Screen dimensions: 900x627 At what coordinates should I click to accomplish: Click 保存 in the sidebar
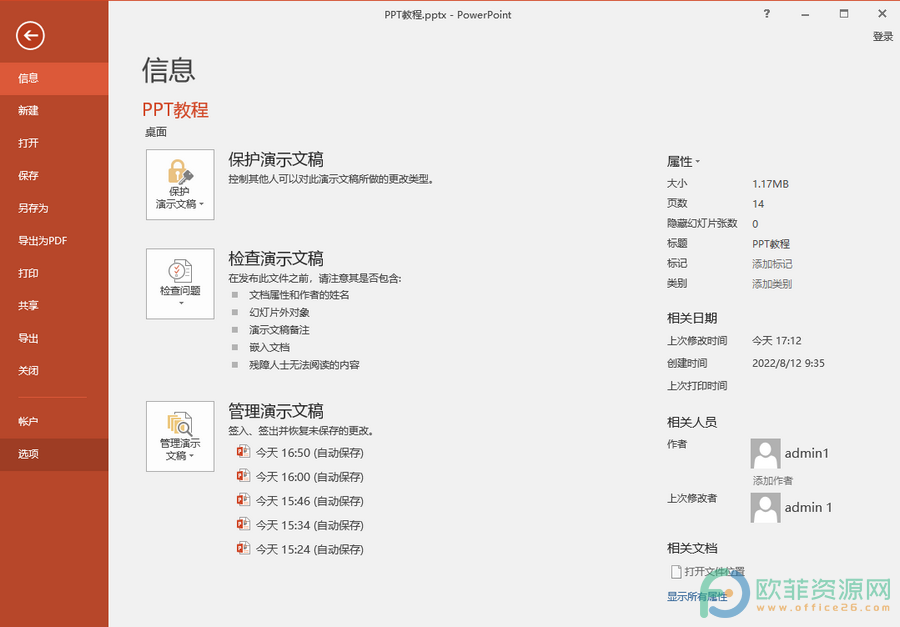point(54,176)
